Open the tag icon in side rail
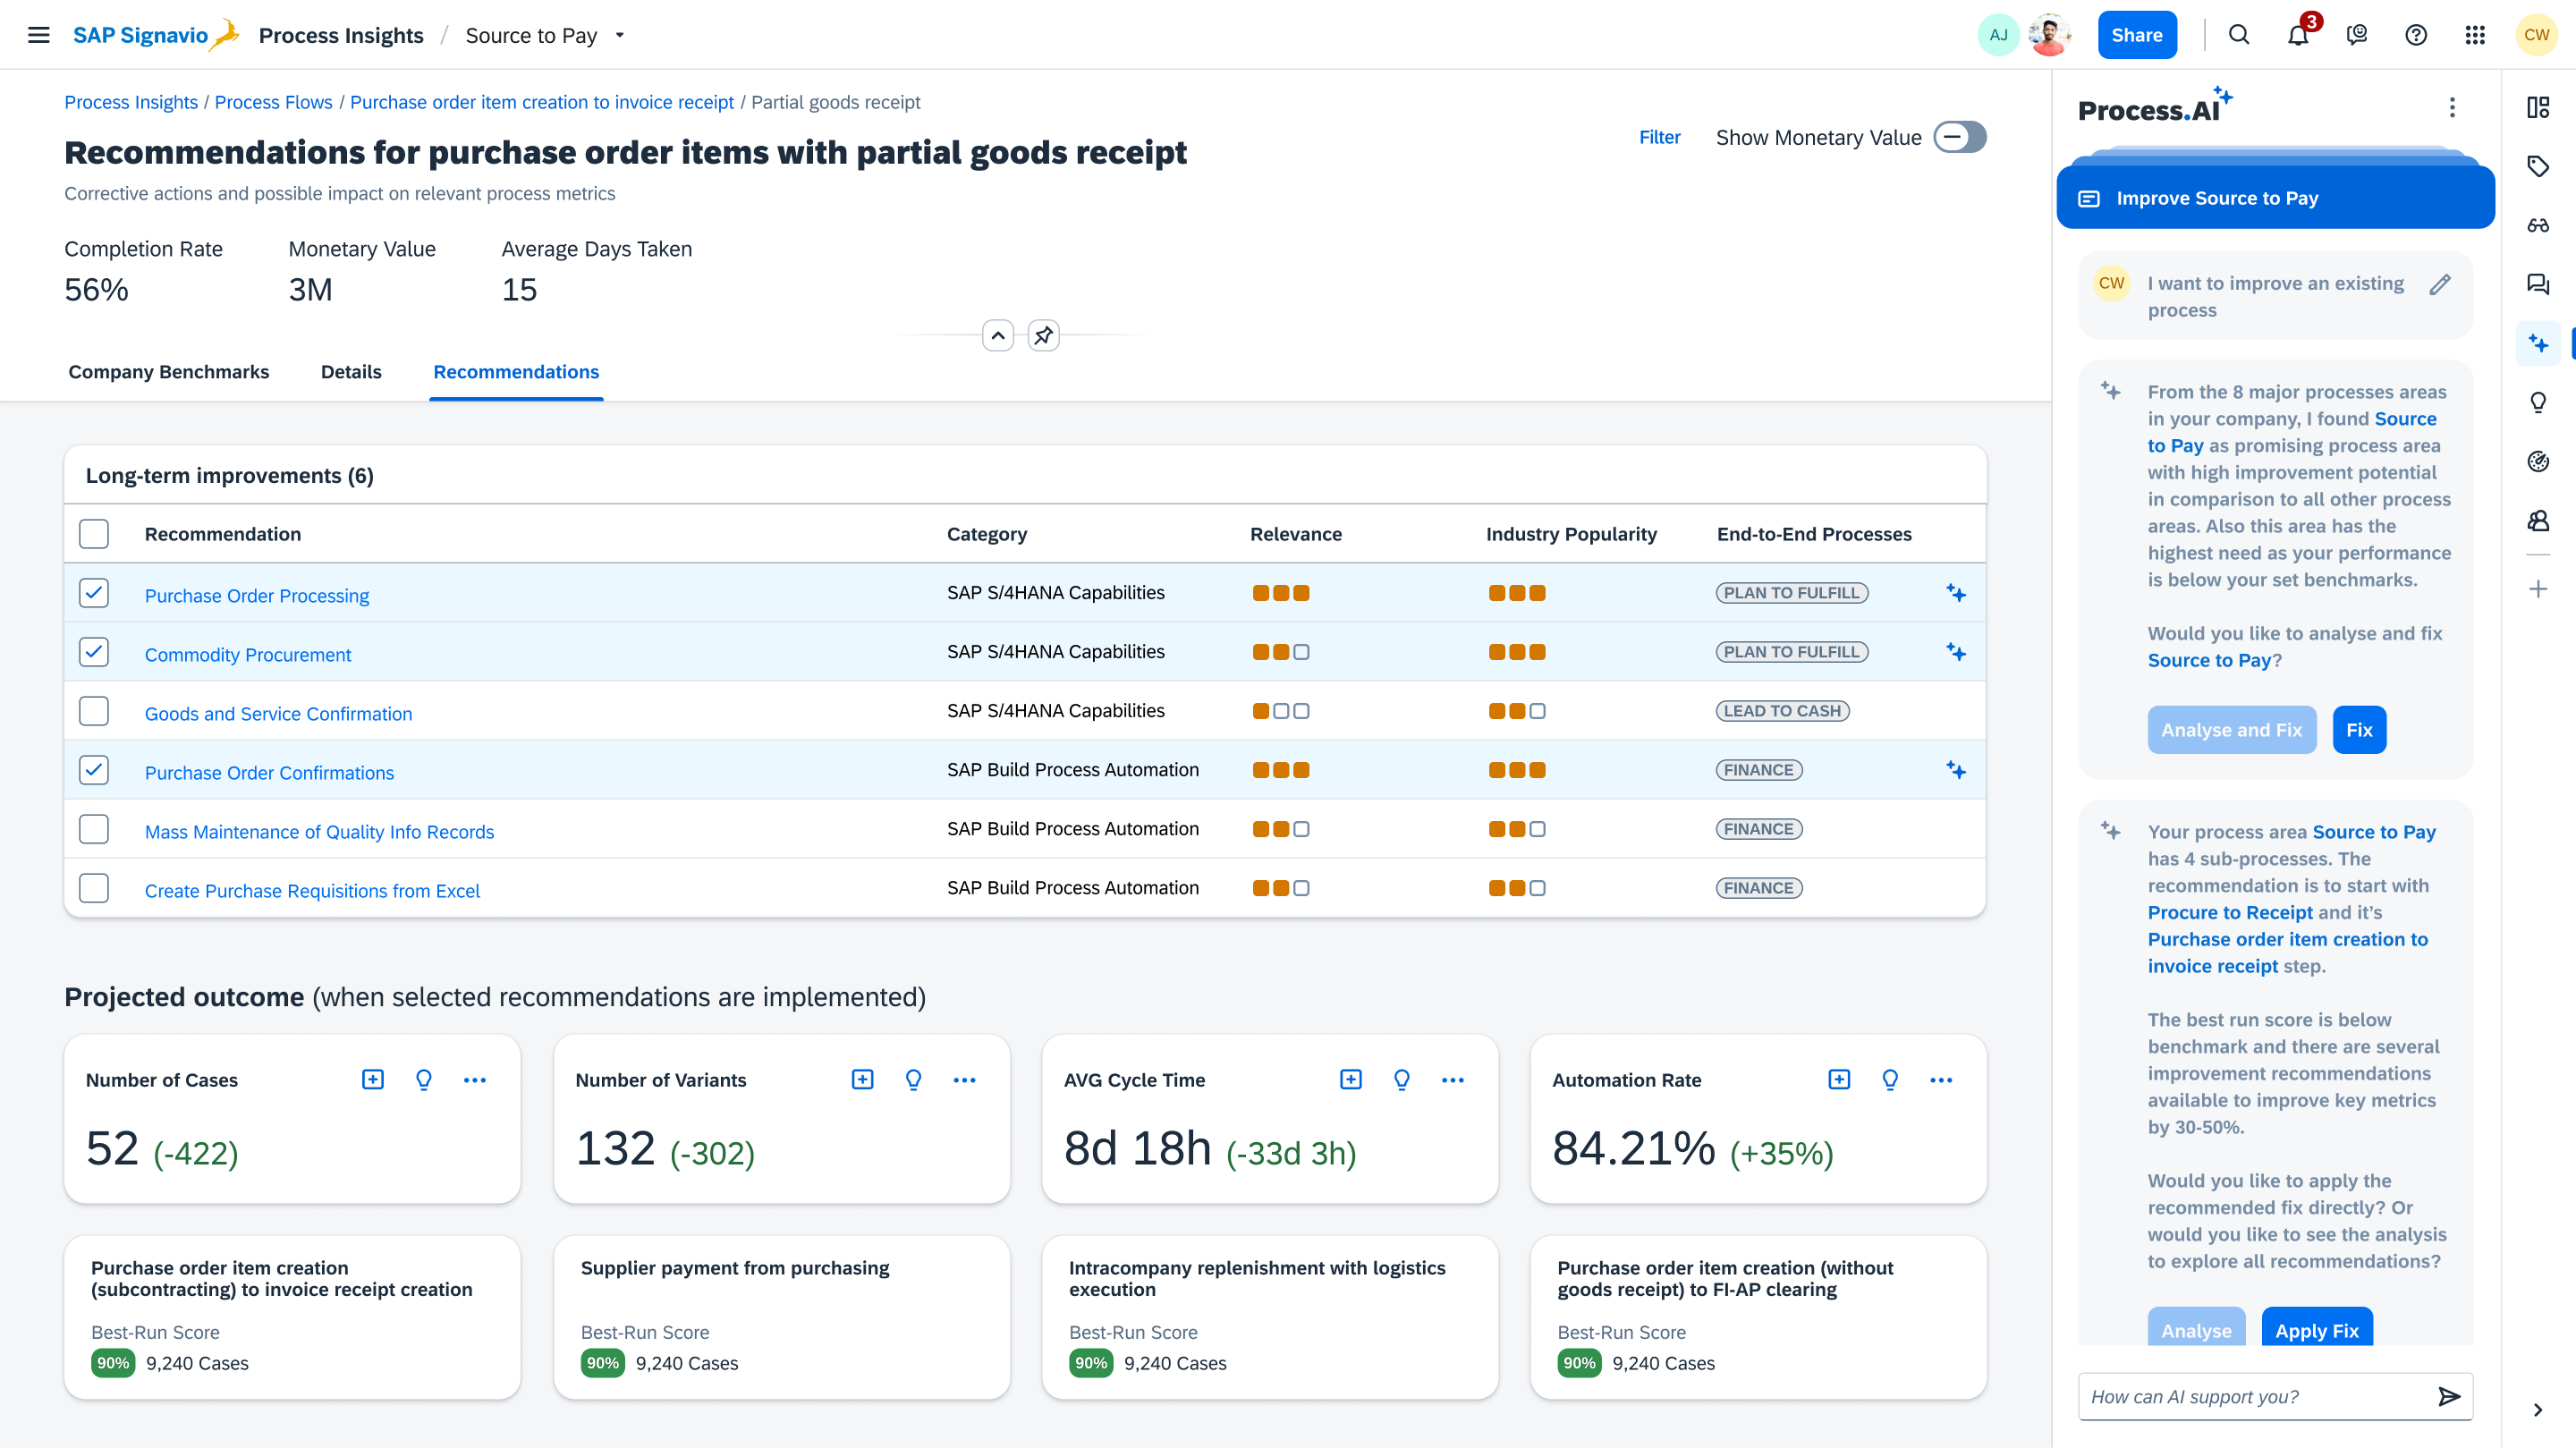 [x=2537, y=166]
